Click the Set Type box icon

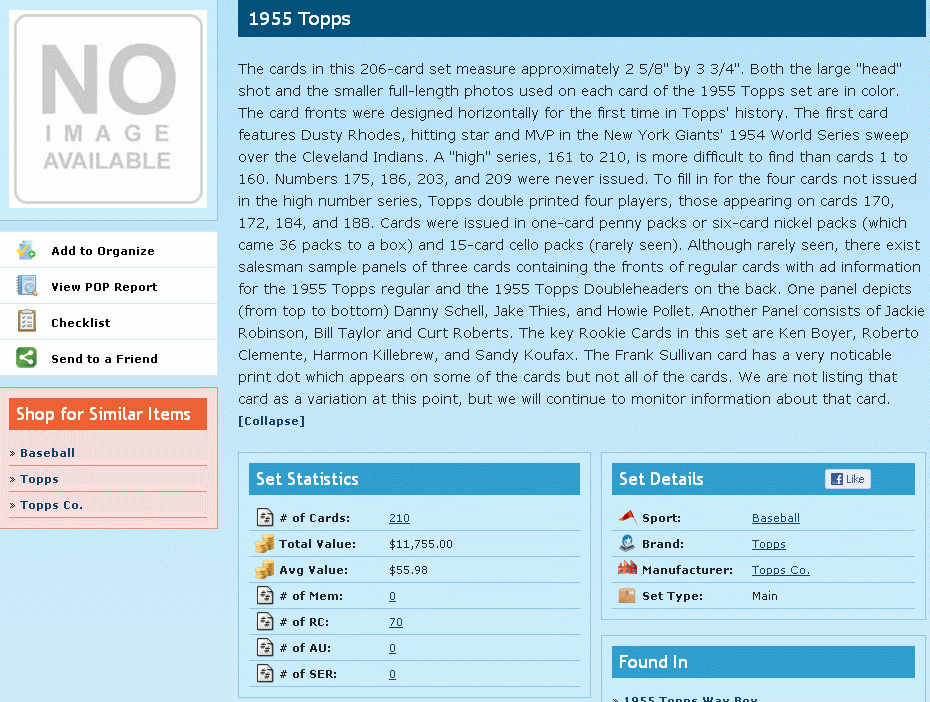[627, 595]
